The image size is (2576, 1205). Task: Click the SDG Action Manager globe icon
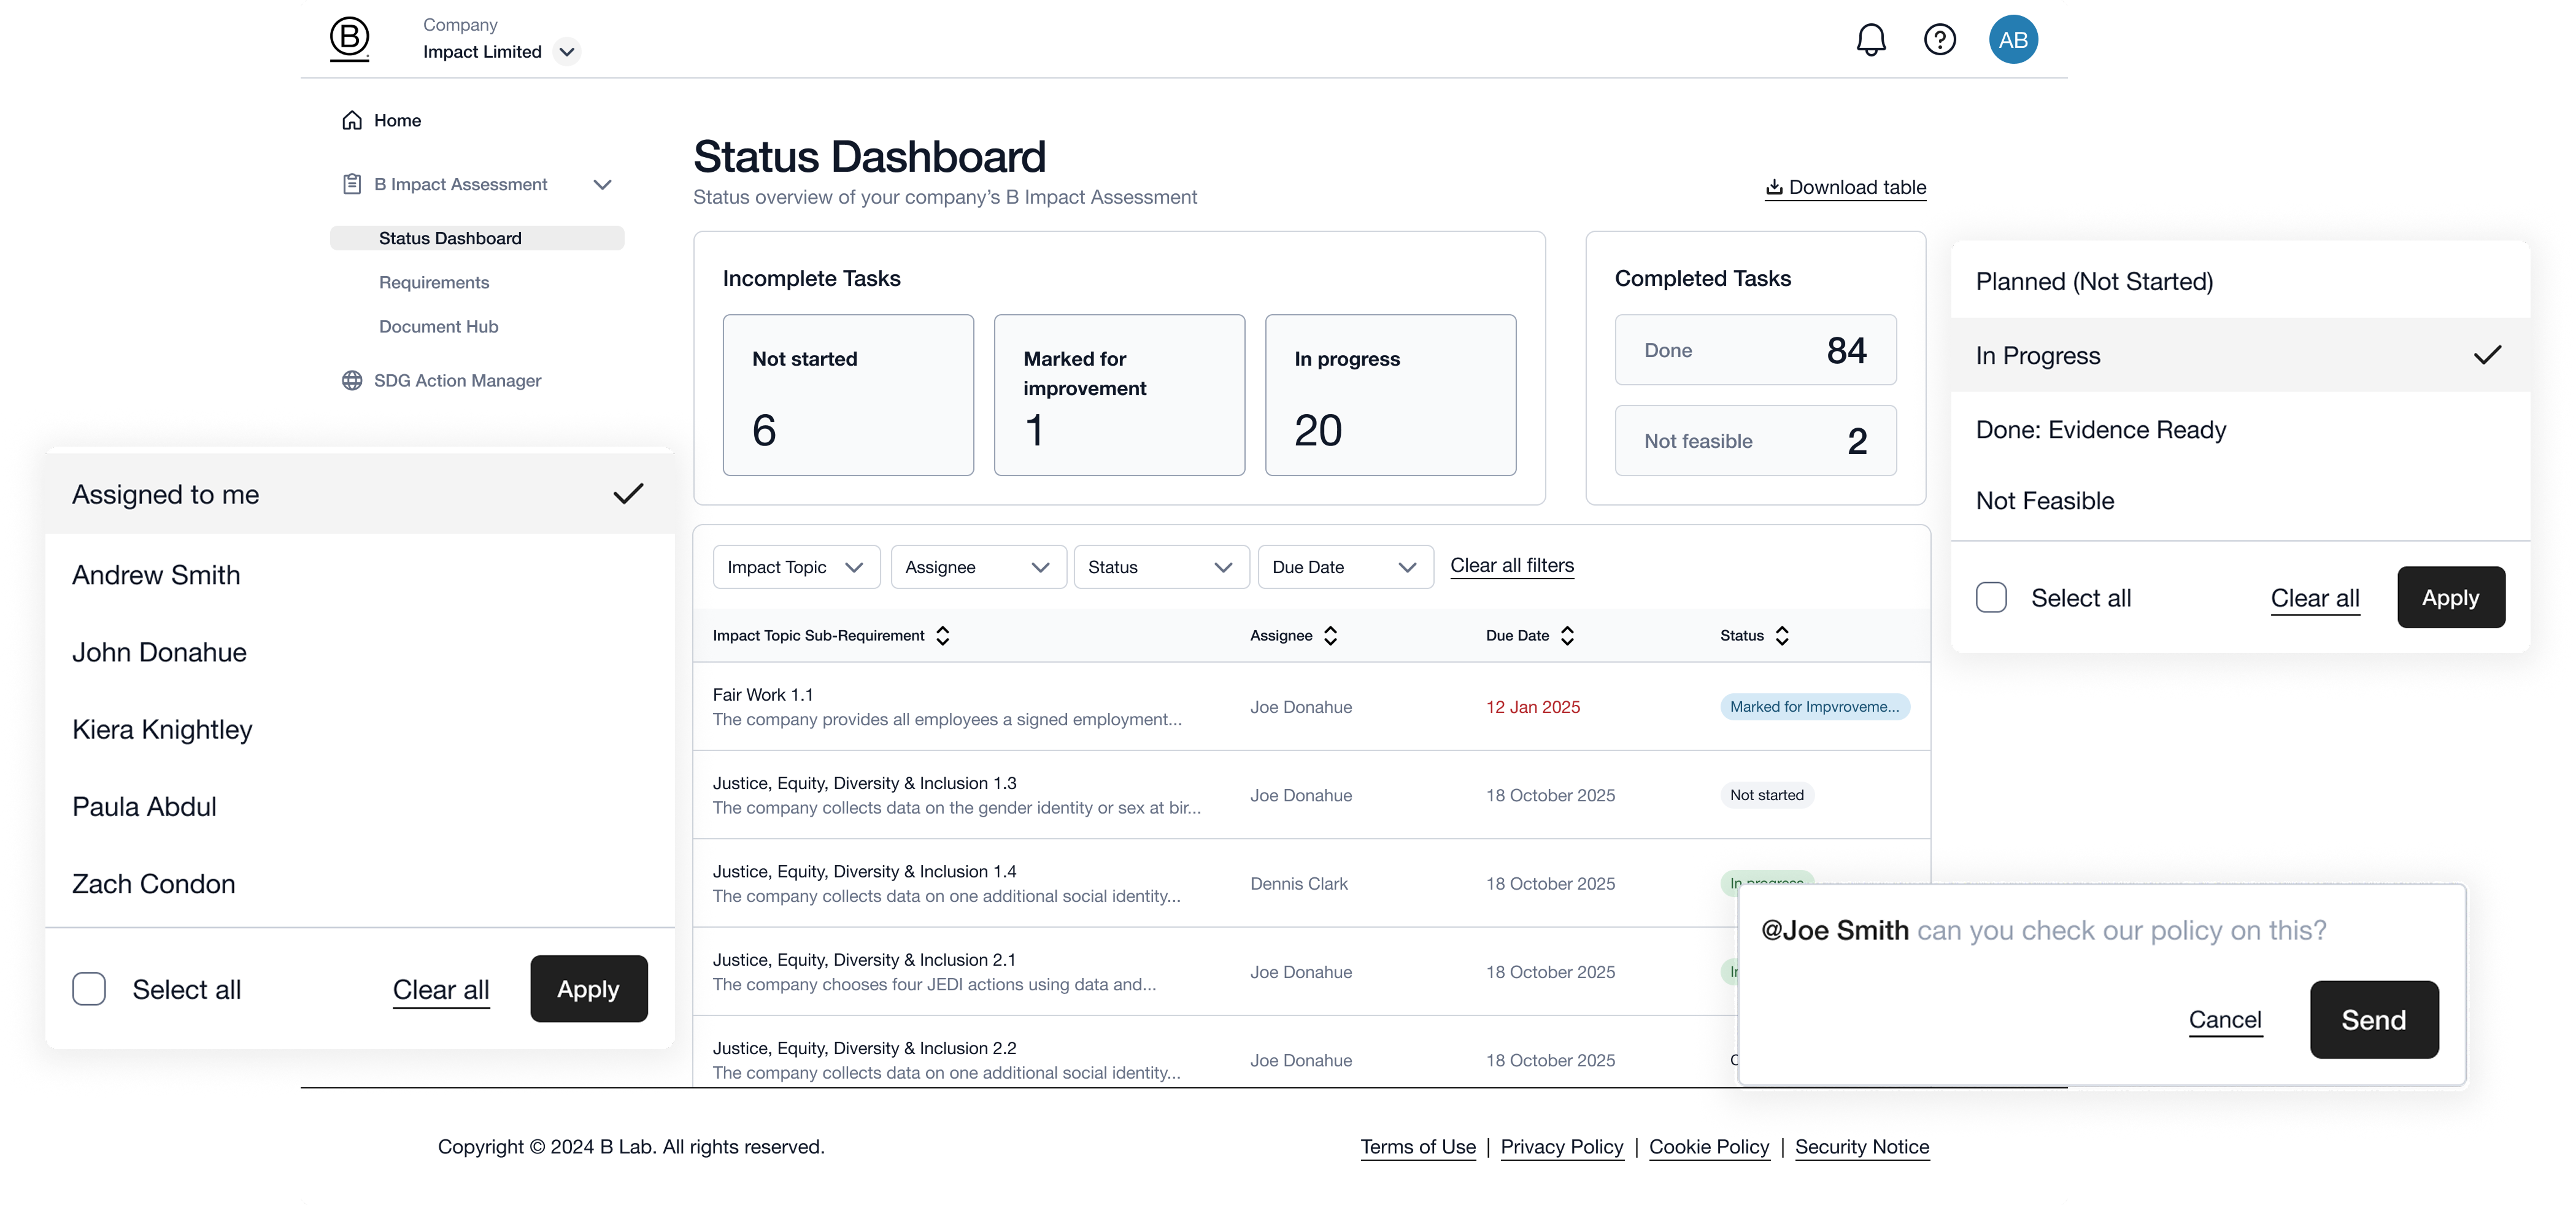click(352, 380)
